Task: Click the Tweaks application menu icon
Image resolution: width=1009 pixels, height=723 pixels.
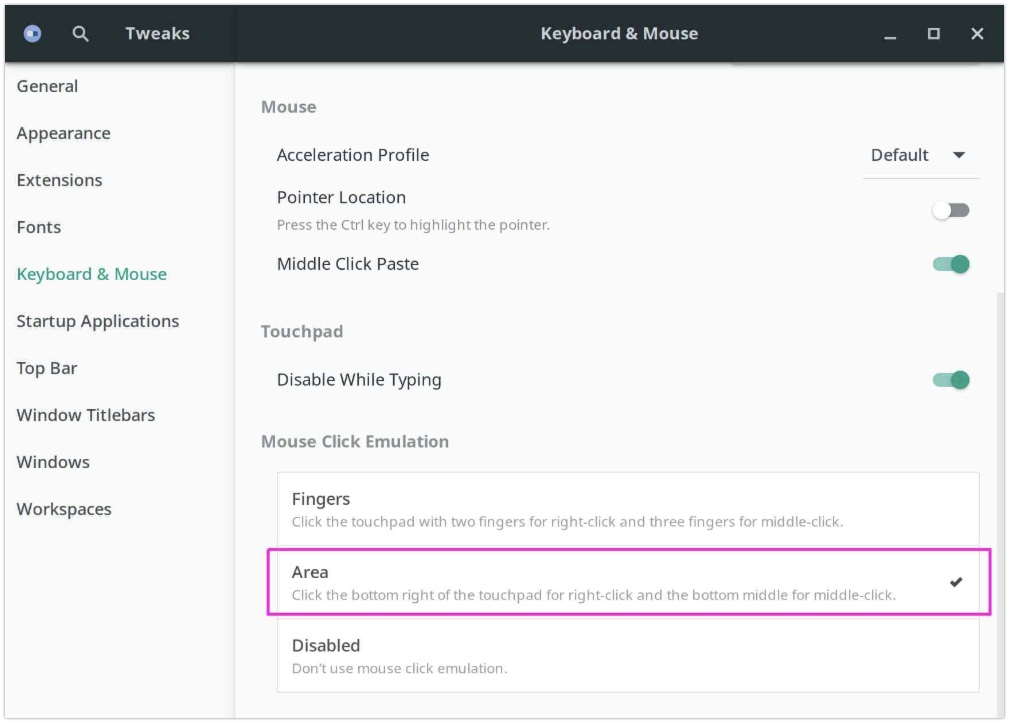Action: pos(32,34)
